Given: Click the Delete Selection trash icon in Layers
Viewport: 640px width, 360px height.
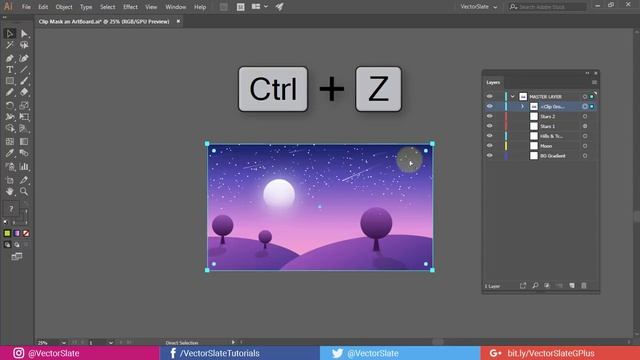Looking at the screenshot, I should [x=584, y=286].
